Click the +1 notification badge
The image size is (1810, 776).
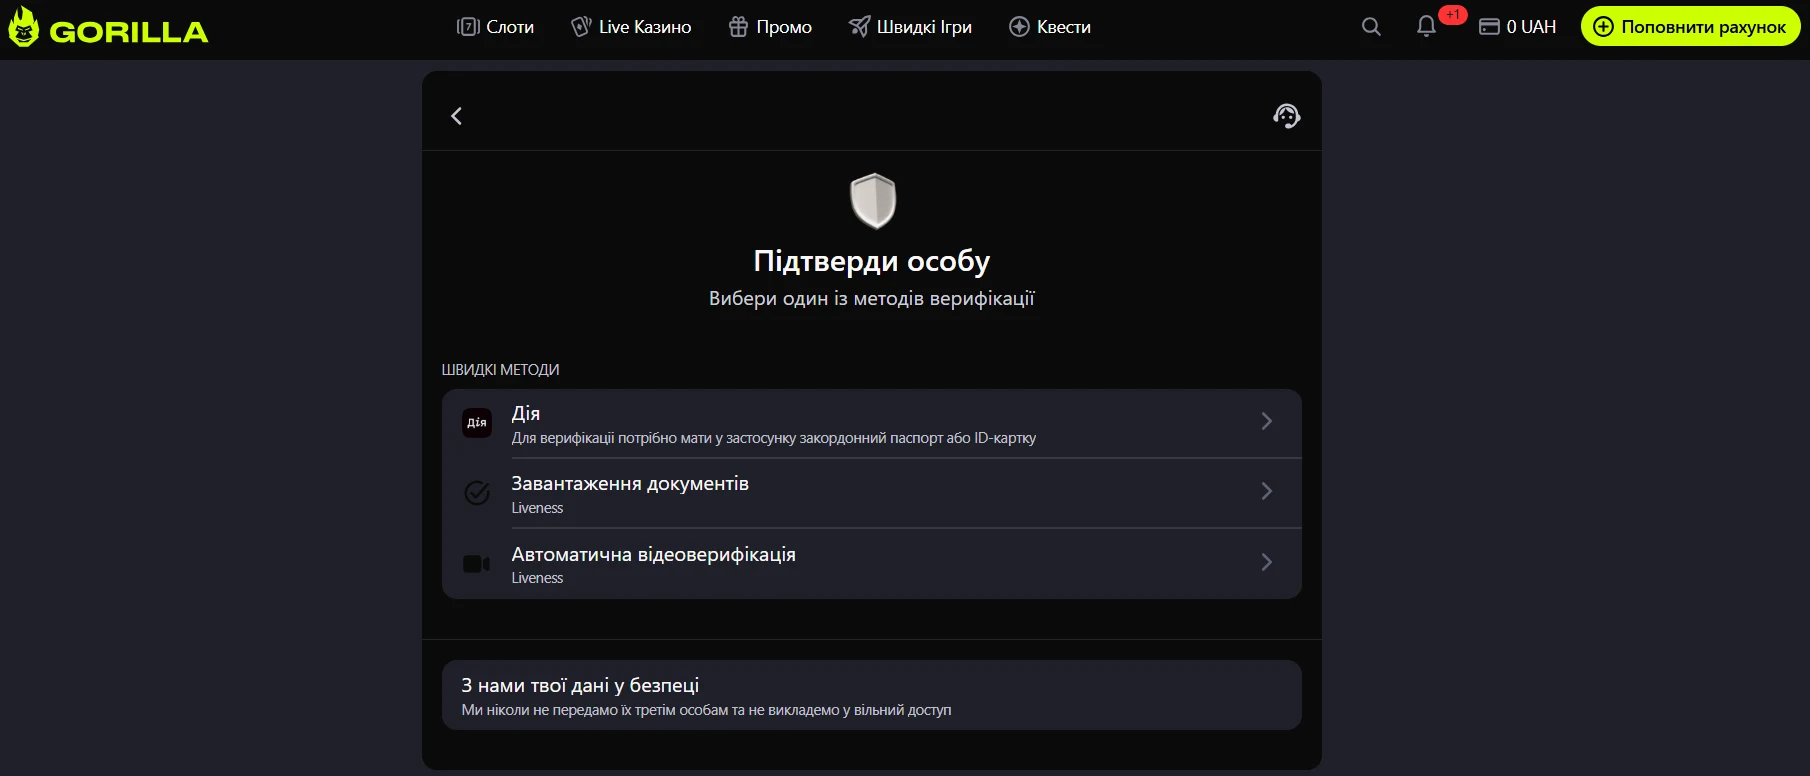1453,15
